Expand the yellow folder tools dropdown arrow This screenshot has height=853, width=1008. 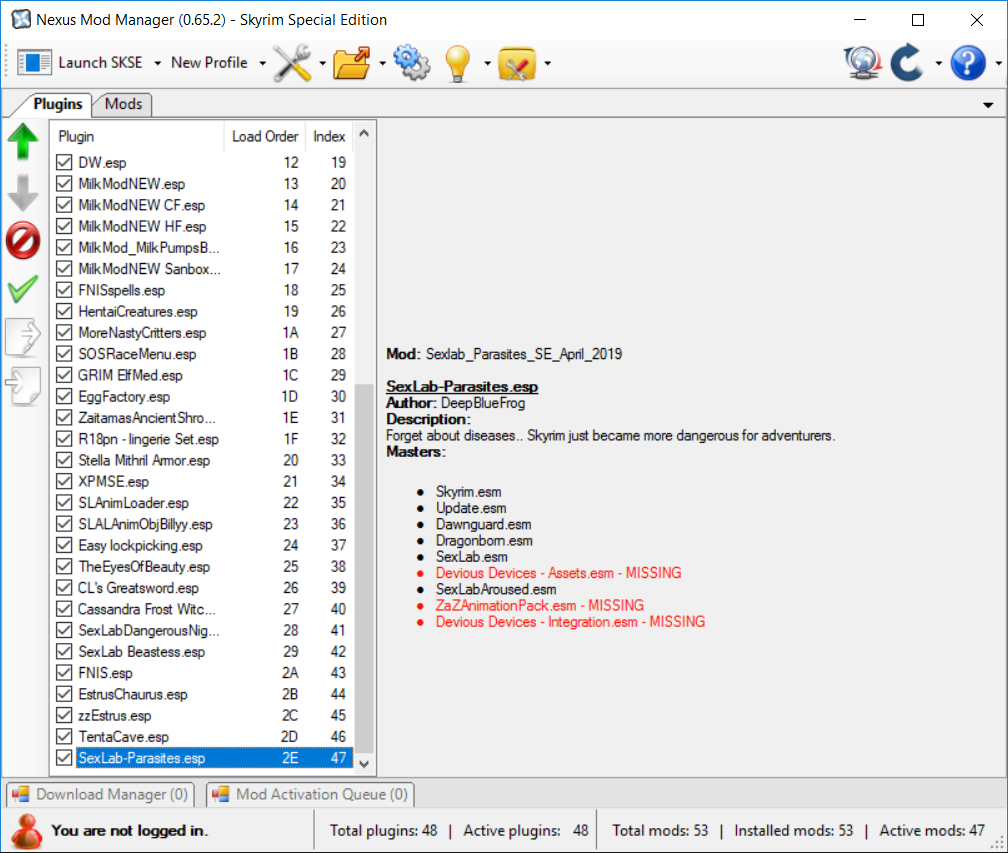pos(547,63)
